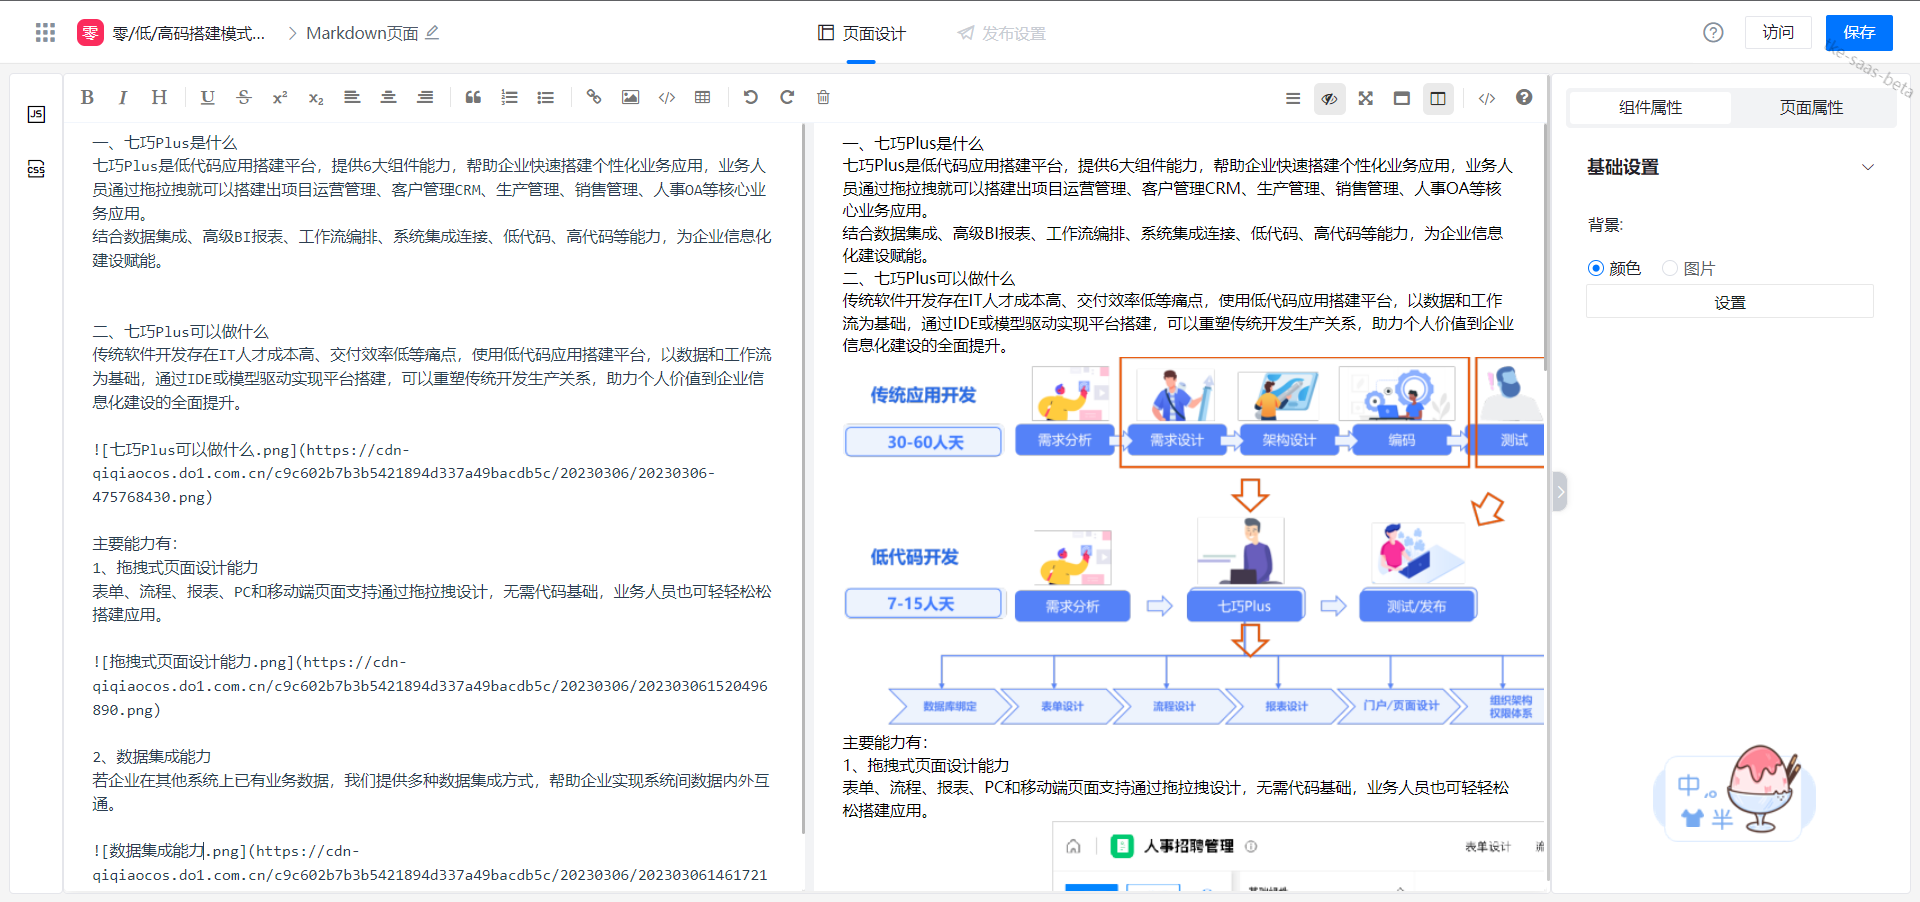Apply italic formatting
Screen dimensions: 1920x902
(x=122, y=97)
